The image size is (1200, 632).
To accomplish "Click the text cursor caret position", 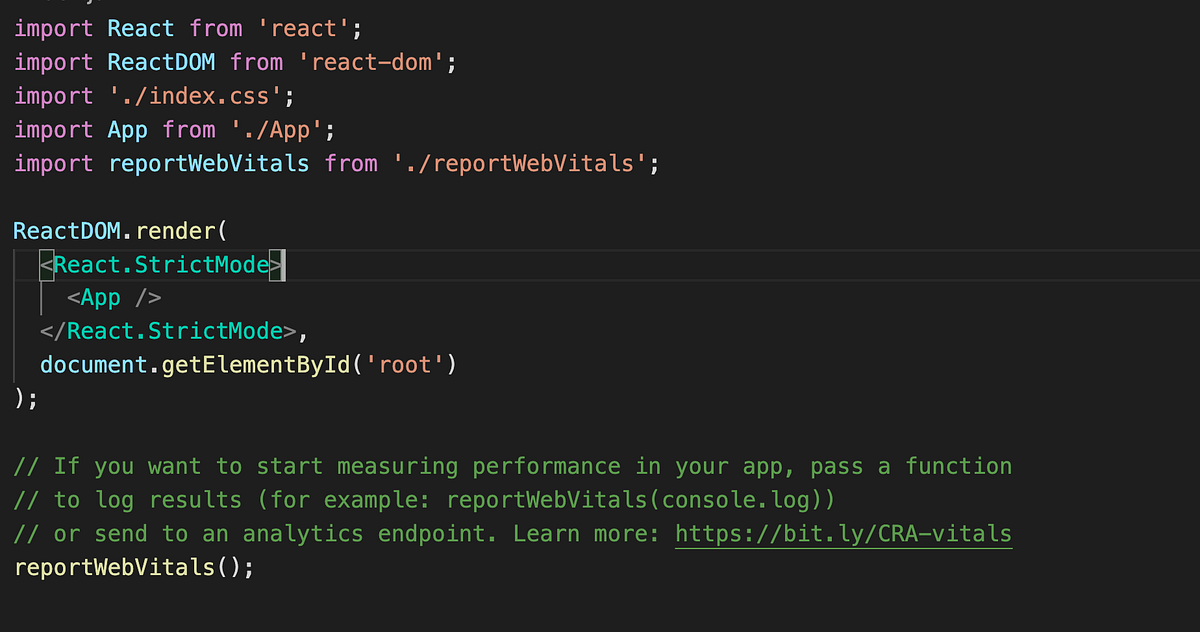I will [x=283, y=264].
